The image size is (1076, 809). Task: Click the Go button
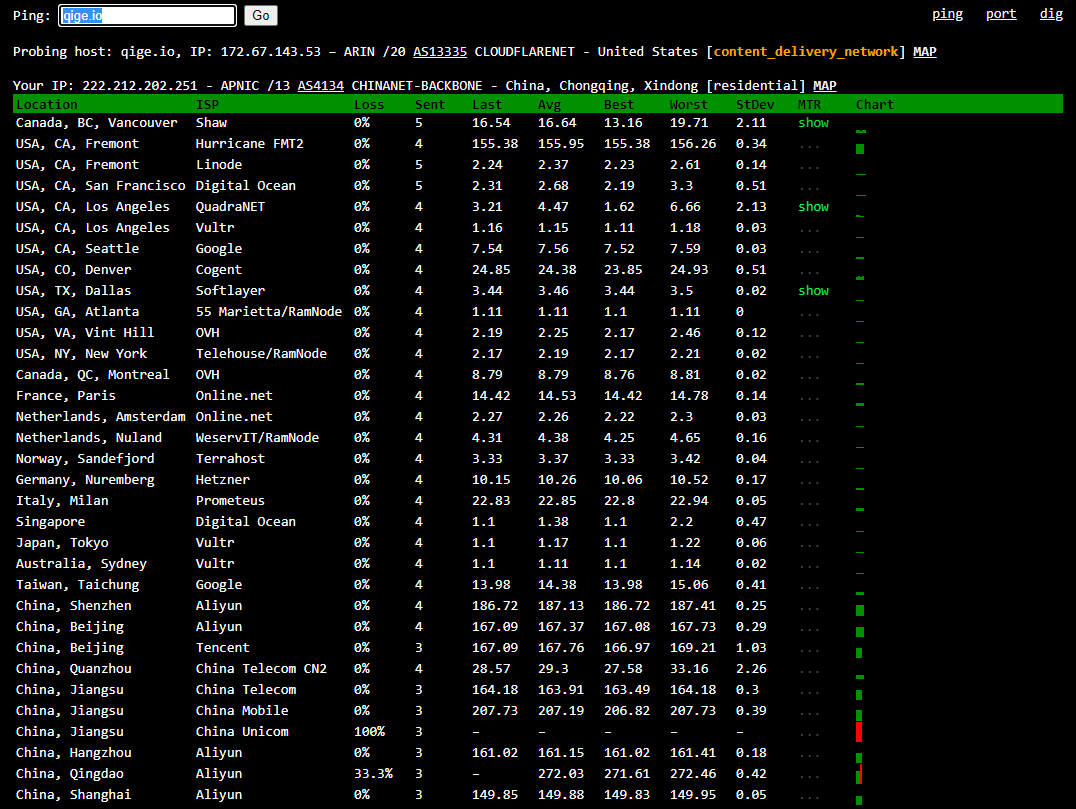coord(261,15)
